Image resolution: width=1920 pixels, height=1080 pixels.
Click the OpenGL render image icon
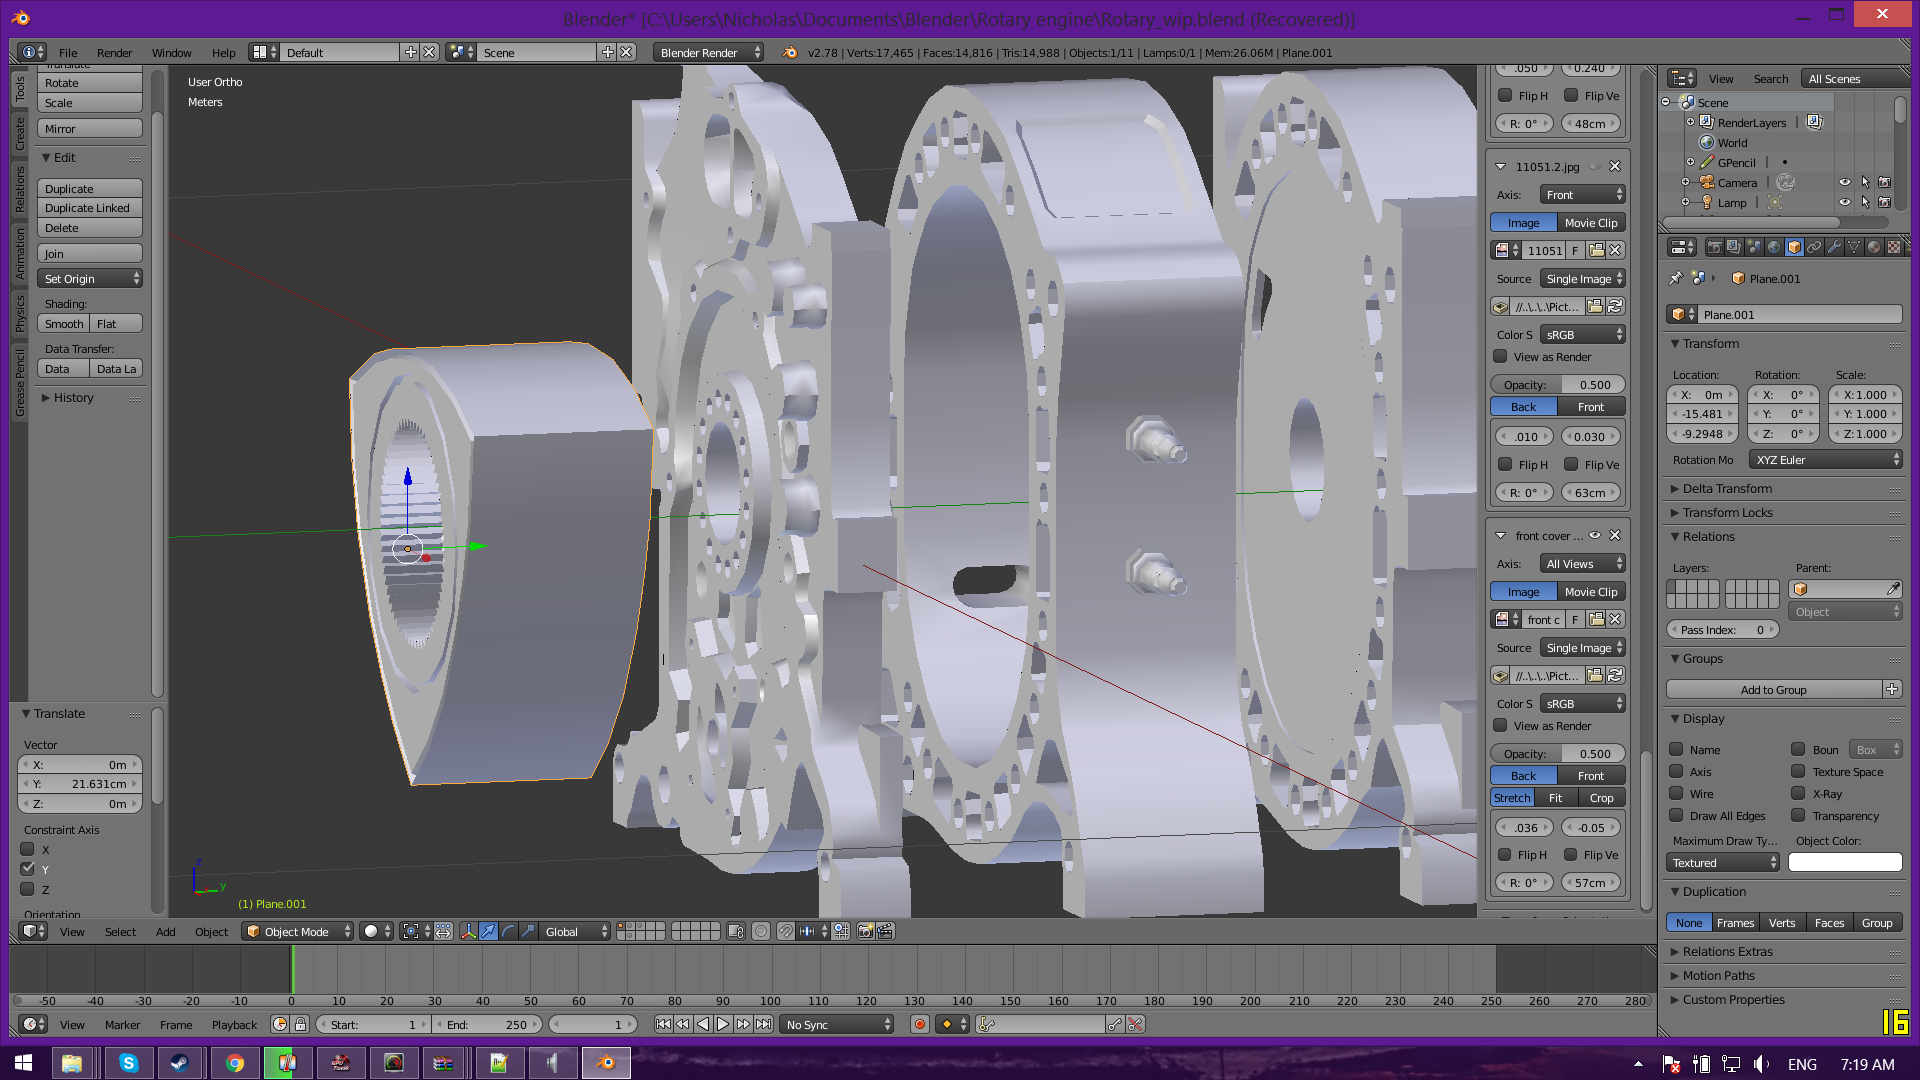pos(865,931)
